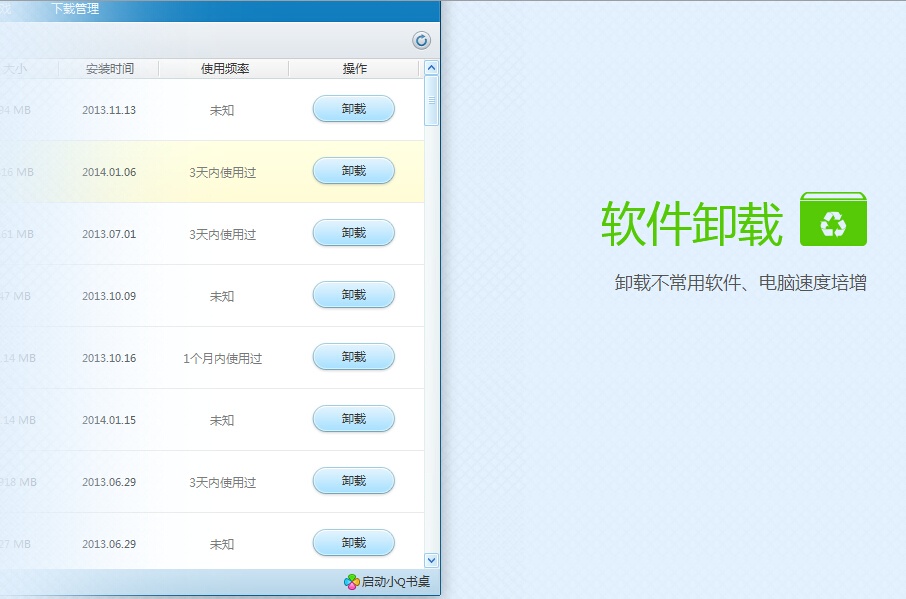The height and width of the screenshot is (599, 906).
Task: Click 卸载 for software installed 2014.01.15
Action: click(353, 419)
